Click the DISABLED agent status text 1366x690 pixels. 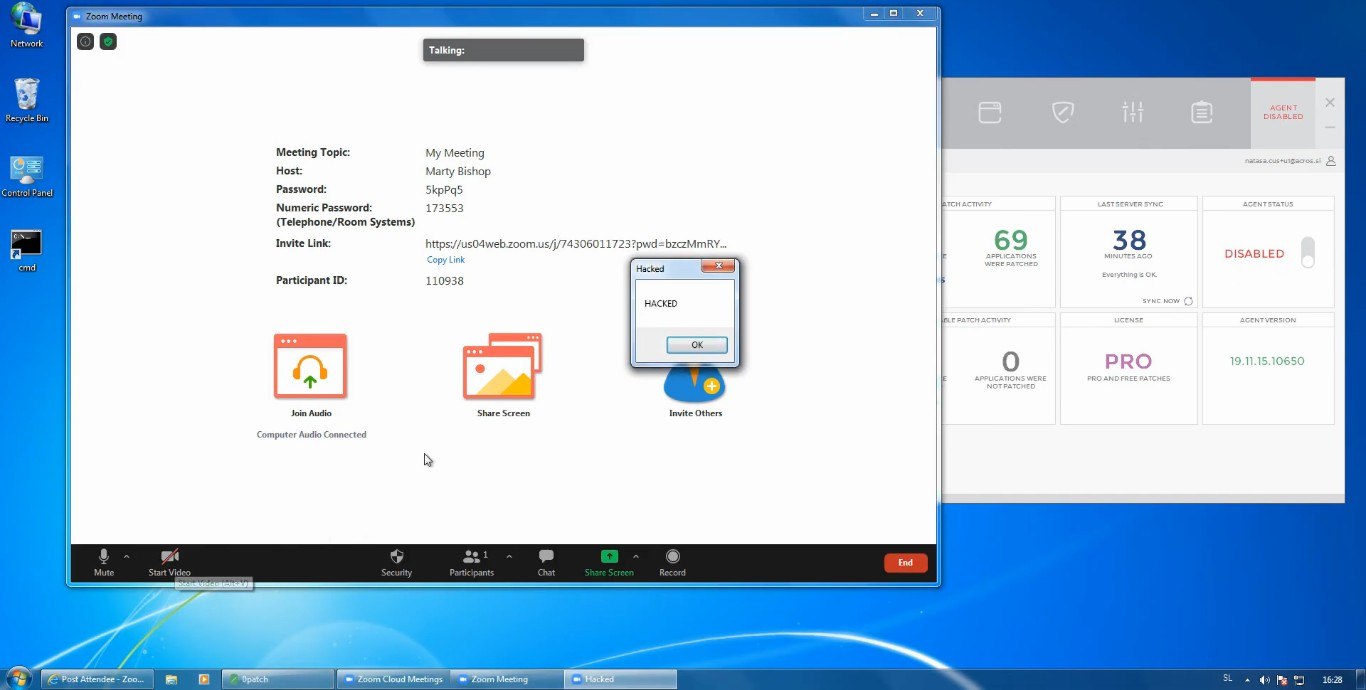click(x=1254, y=254)
